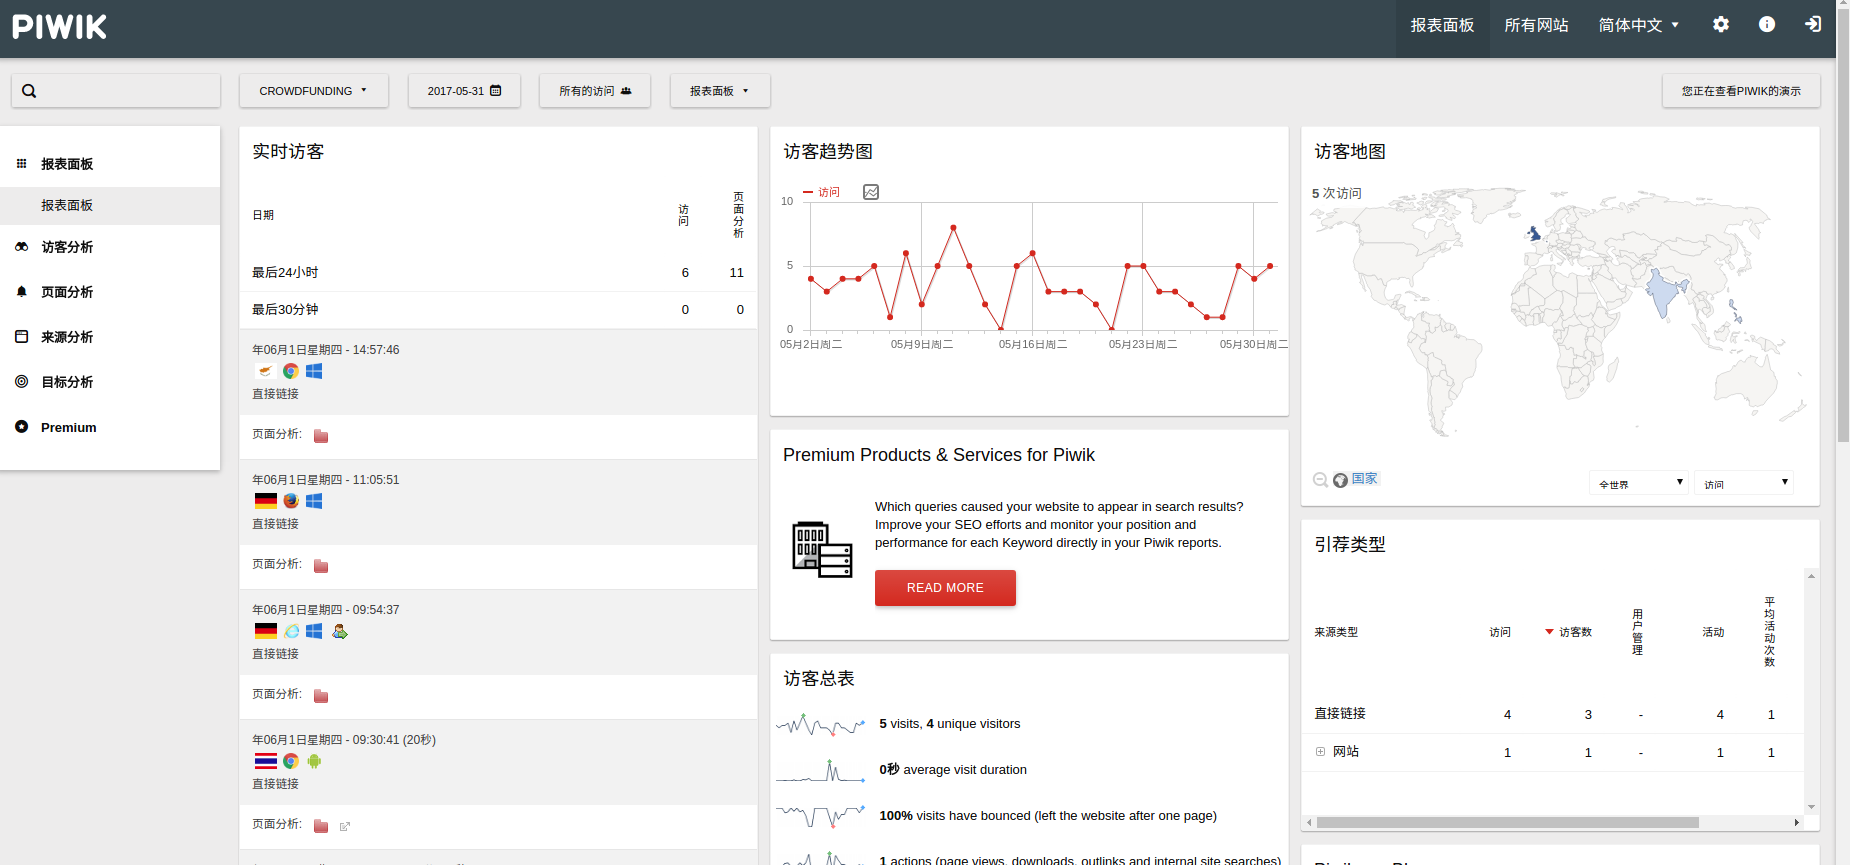This screenshot has height=865, width=1850.
Task: Click the globe icon under visitor map
Action: coord(1340,481)
